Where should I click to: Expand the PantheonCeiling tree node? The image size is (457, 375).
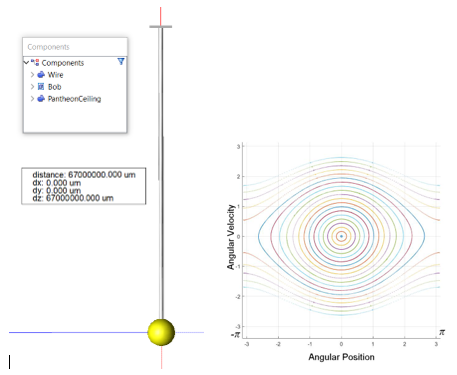[32, 99]
